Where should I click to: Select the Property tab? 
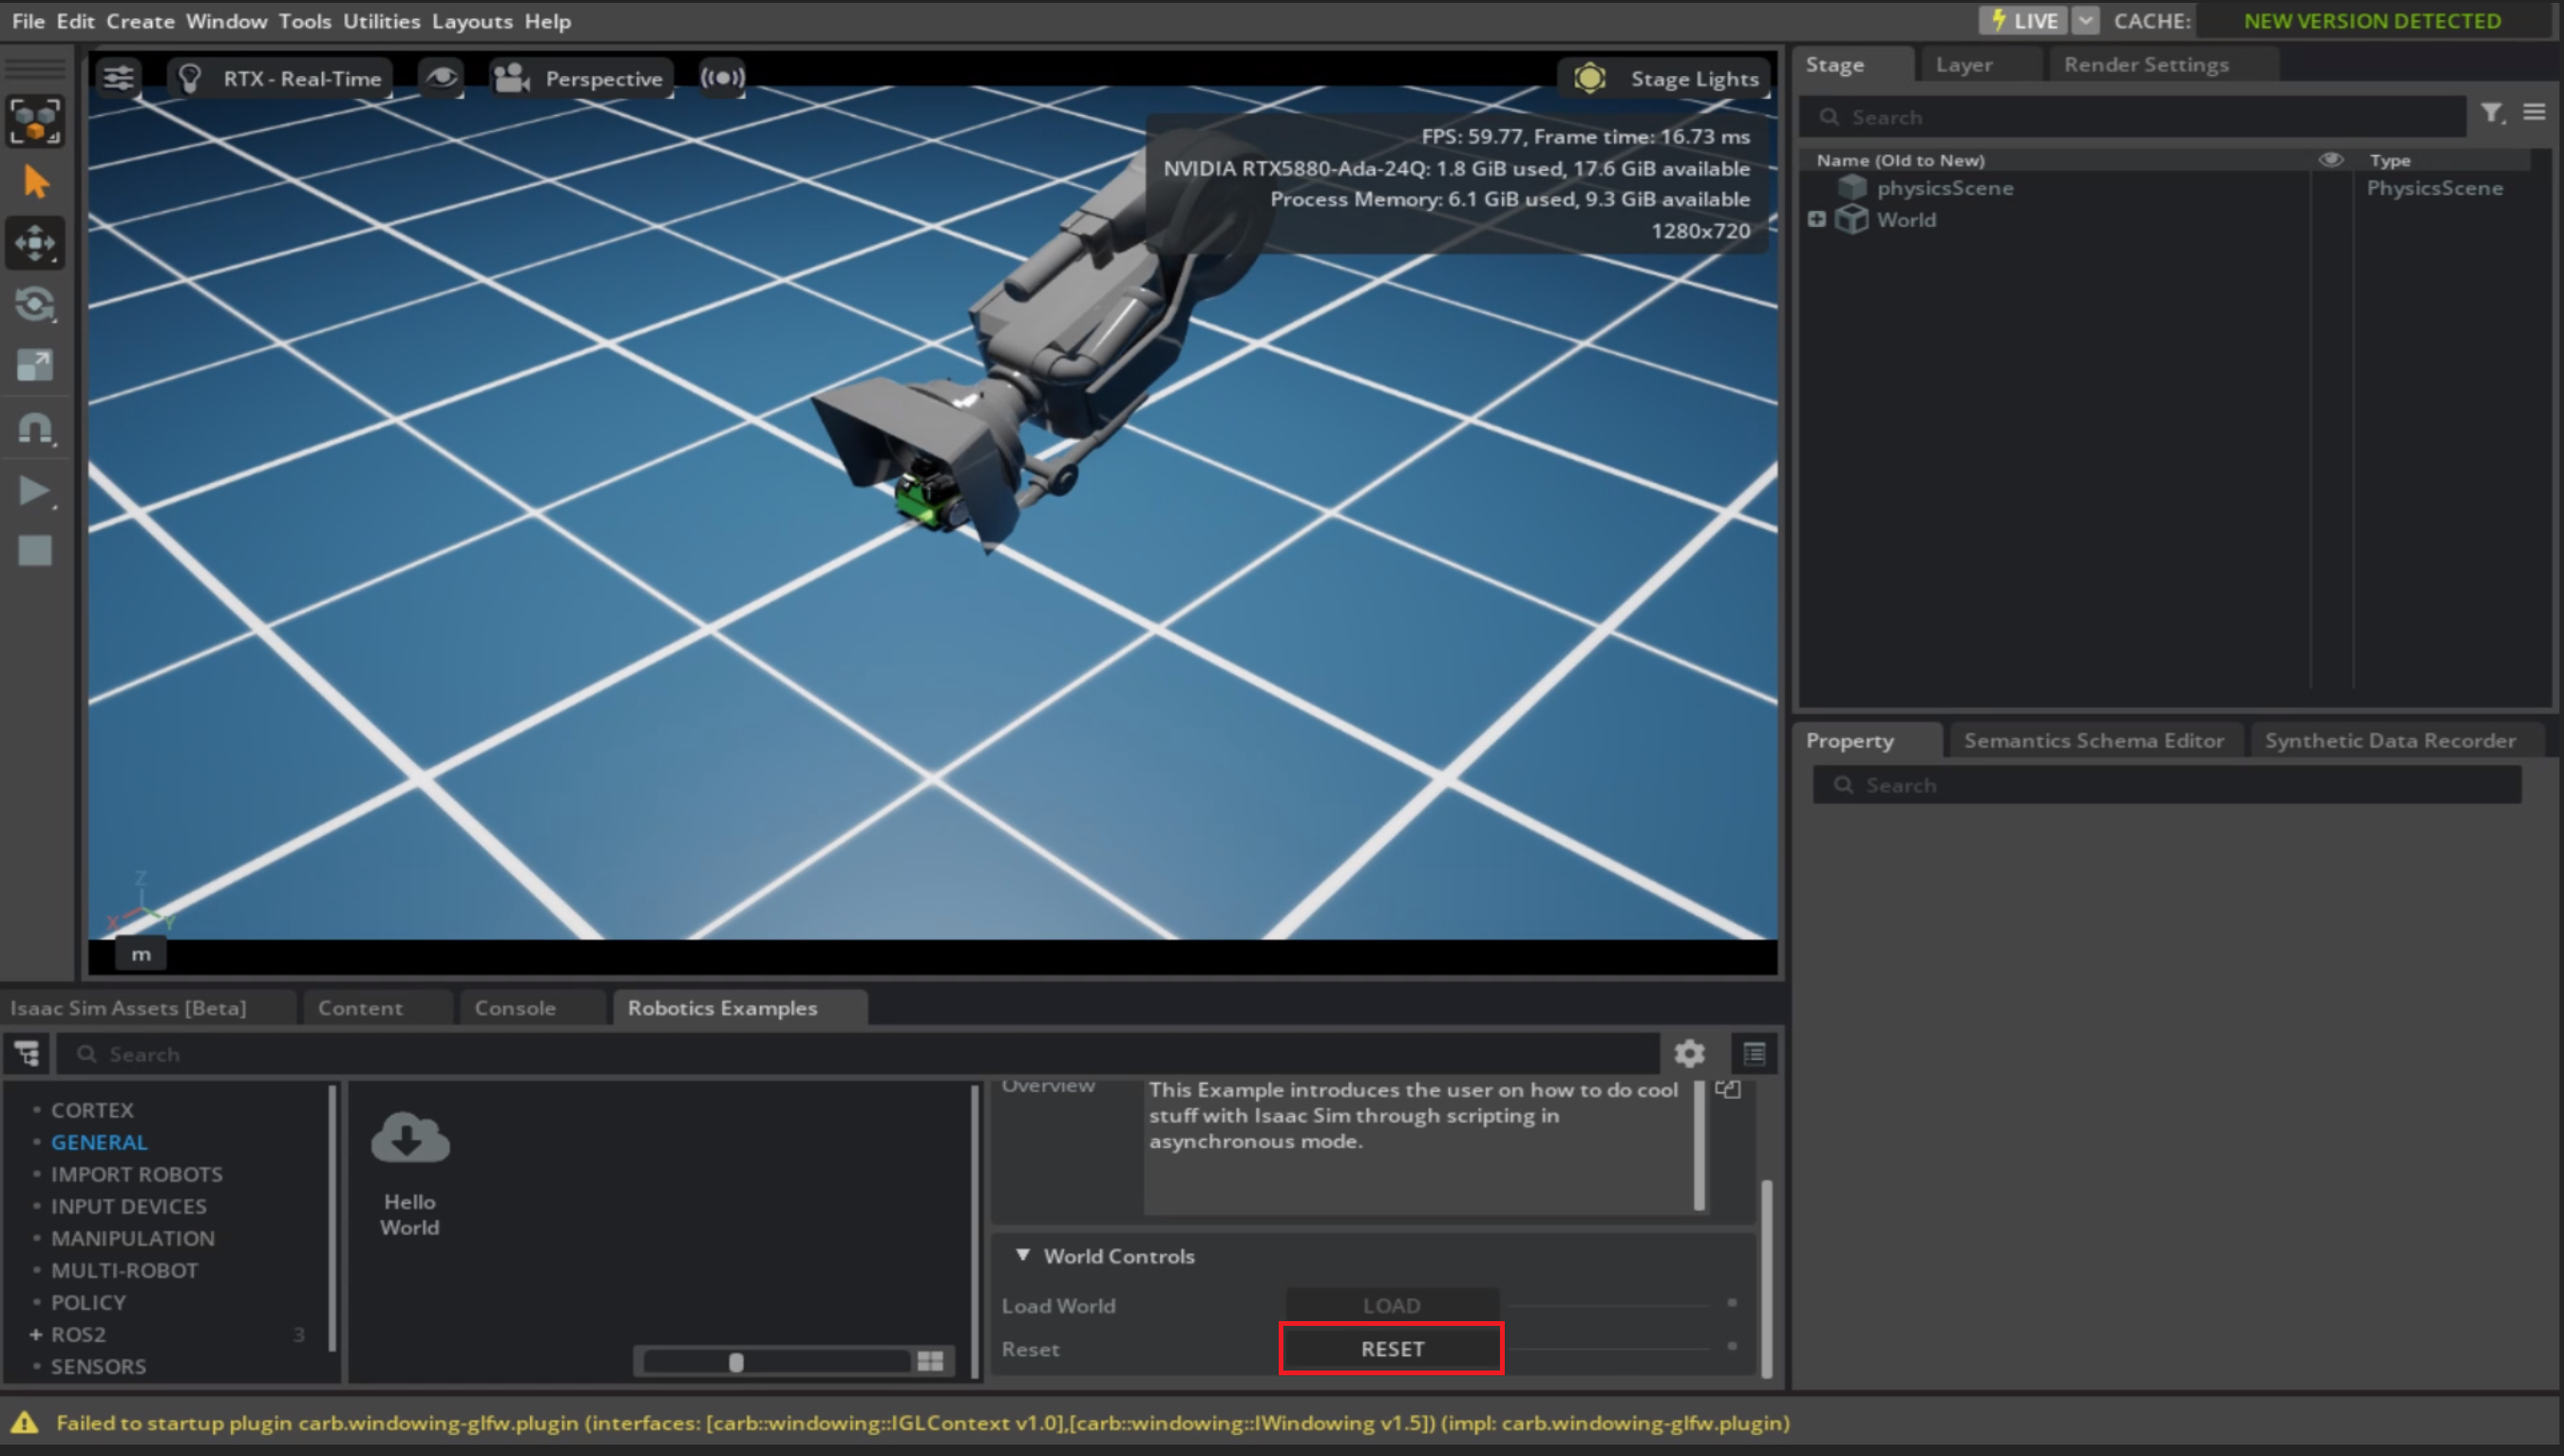pos(1849,741)
